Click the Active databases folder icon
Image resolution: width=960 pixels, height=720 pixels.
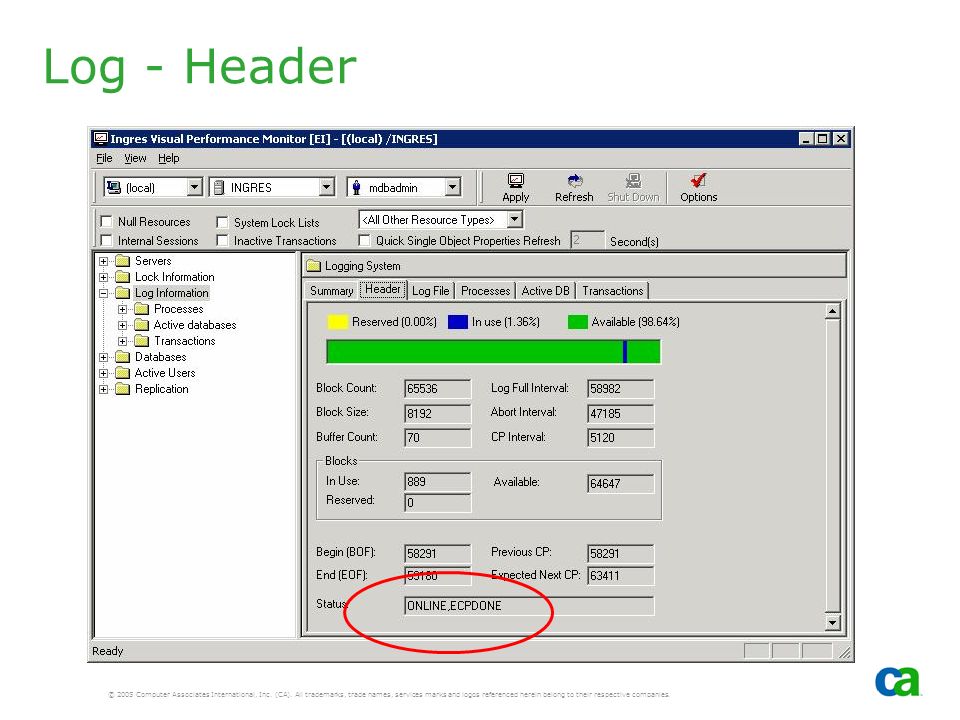(x=141, y=324)
